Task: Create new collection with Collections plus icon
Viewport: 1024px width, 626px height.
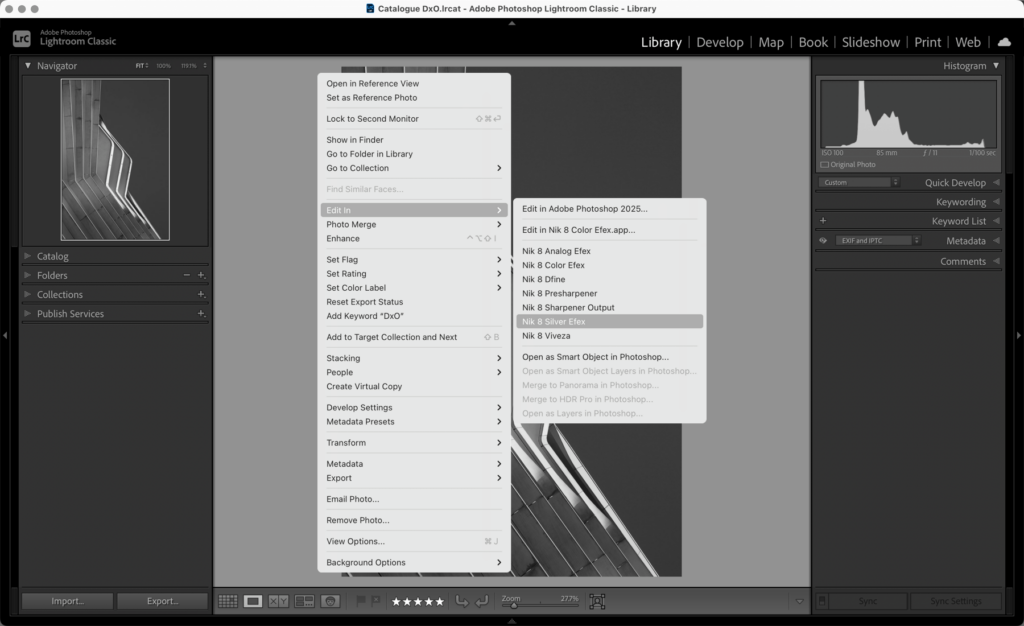Action: [x=201, y=294]
